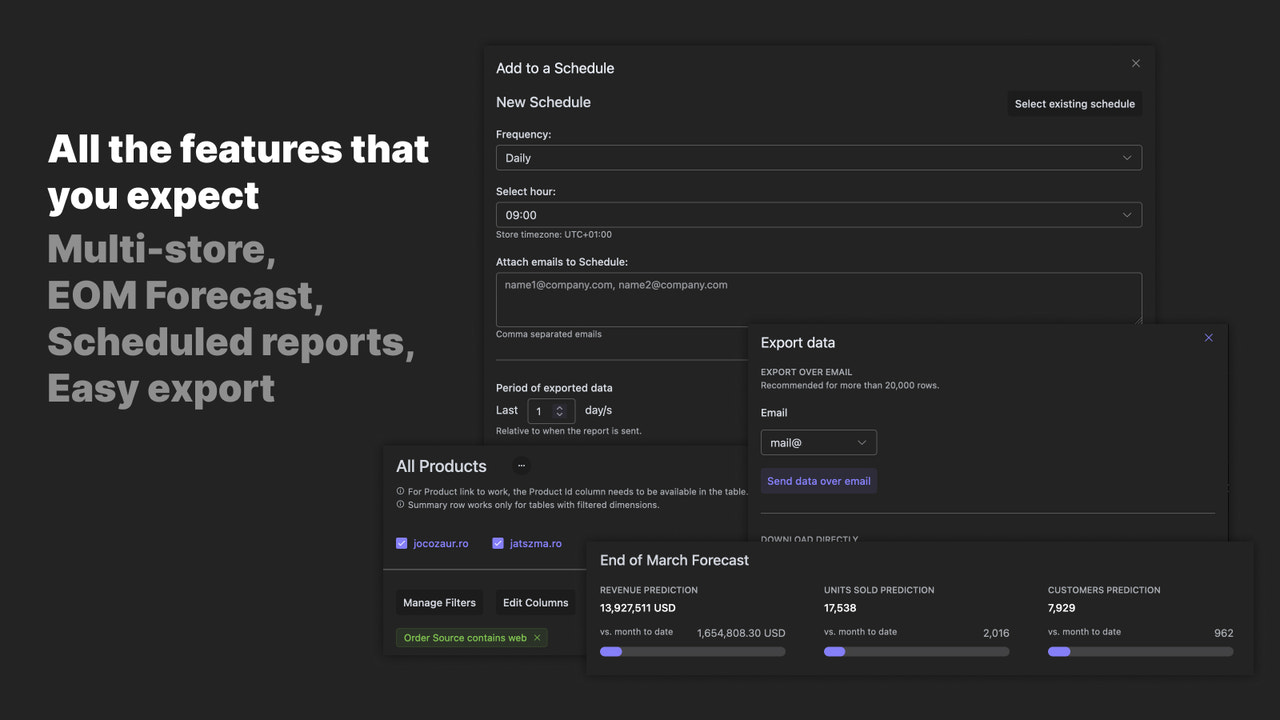
Task: Click the info icon about Product Id column
Action: point(401,490)
